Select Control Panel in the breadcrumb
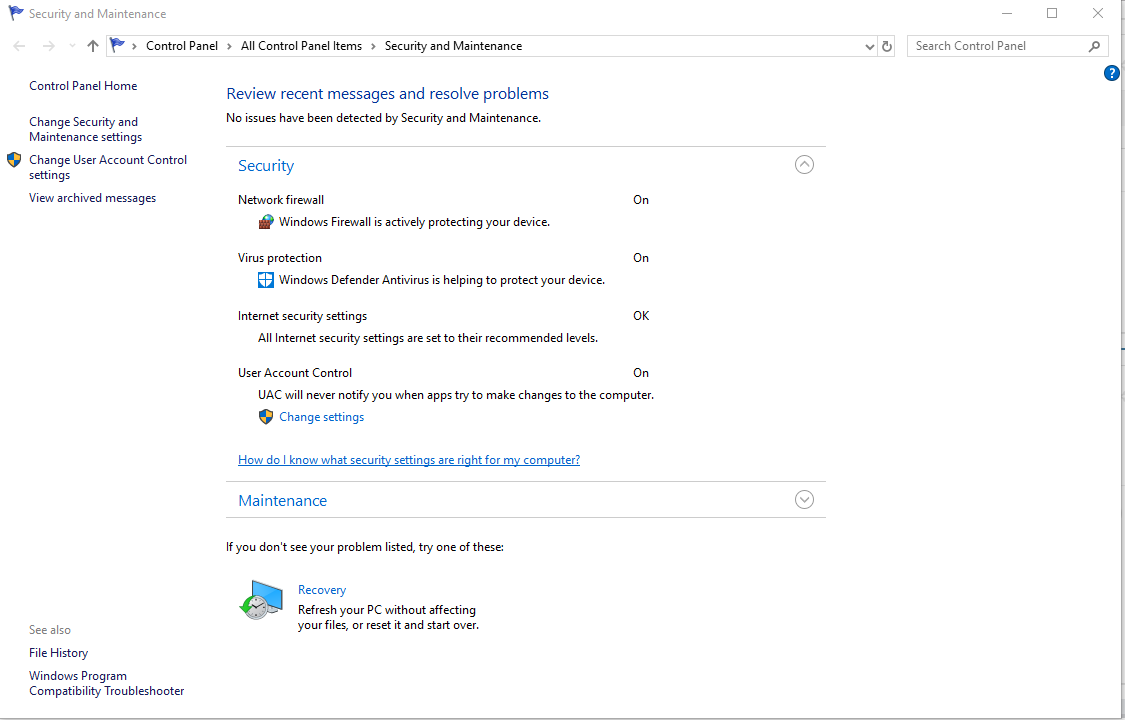 182,46
